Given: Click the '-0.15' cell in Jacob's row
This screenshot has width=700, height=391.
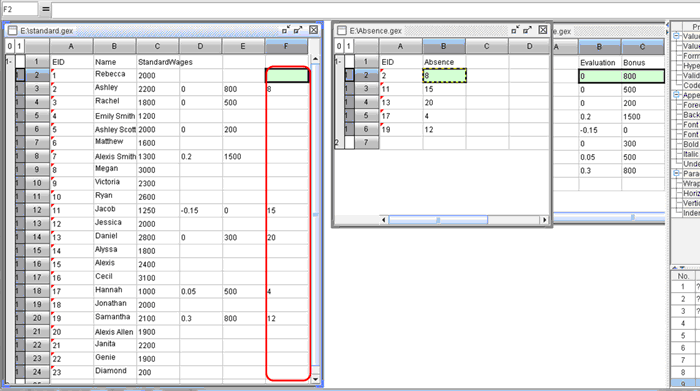Looking at the screenshot, I should coord(200,210).
